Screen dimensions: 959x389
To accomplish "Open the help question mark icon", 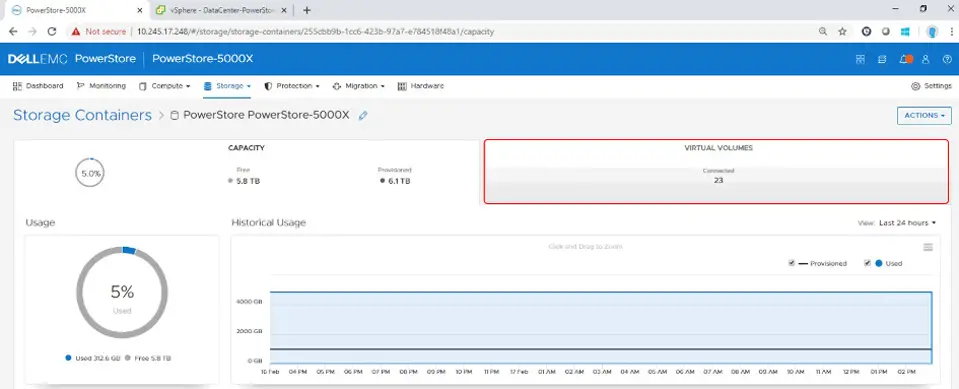I will [x=947, y=59].
